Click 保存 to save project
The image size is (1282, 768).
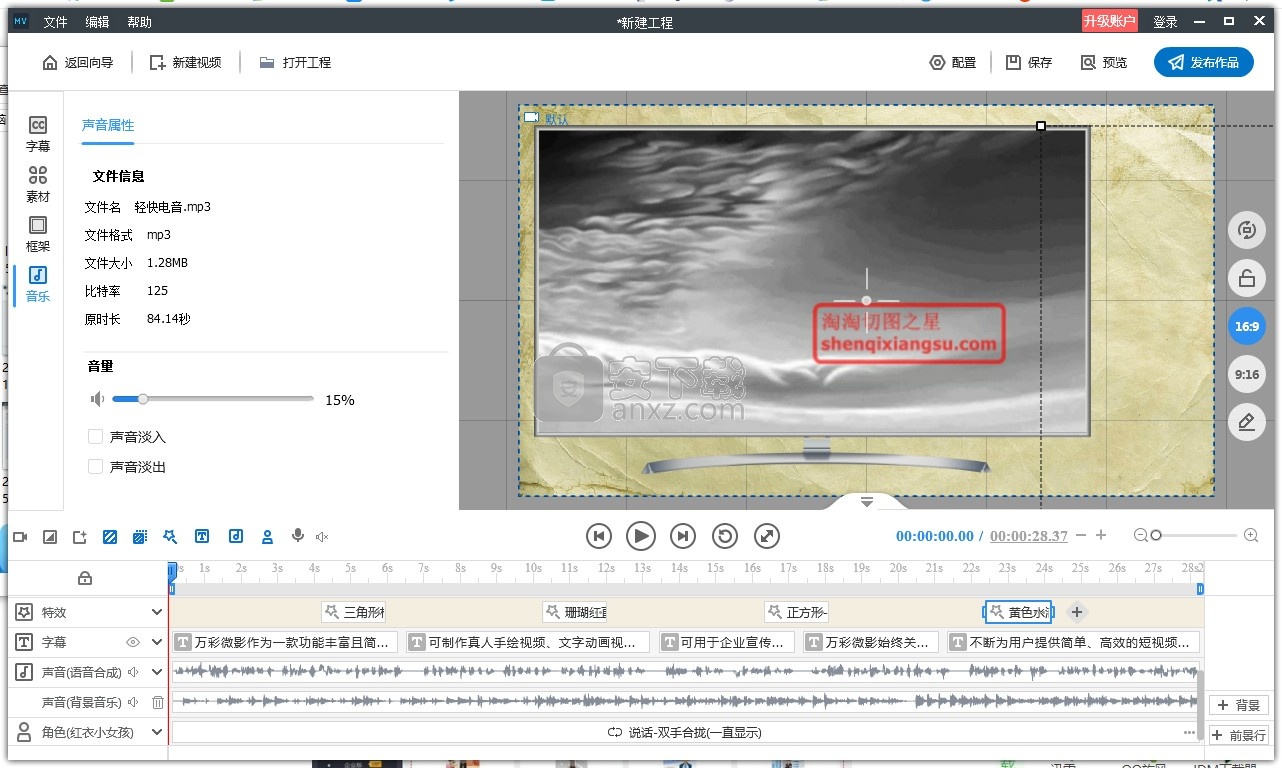(x=1029, y=62)
